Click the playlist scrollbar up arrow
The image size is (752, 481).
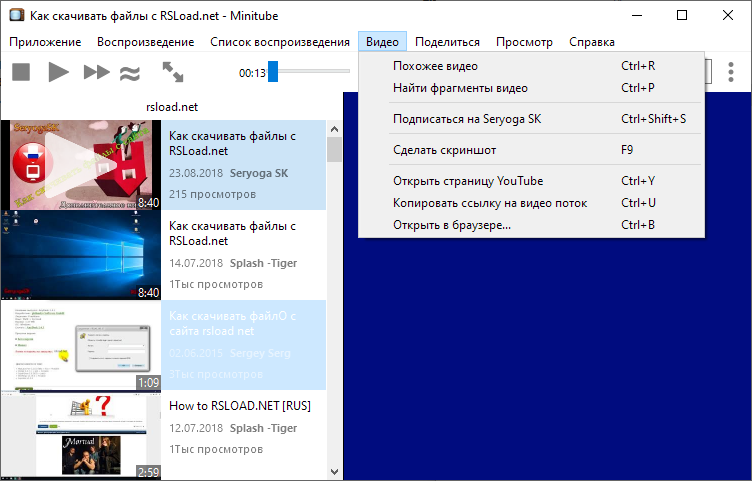tap(335, 129)
